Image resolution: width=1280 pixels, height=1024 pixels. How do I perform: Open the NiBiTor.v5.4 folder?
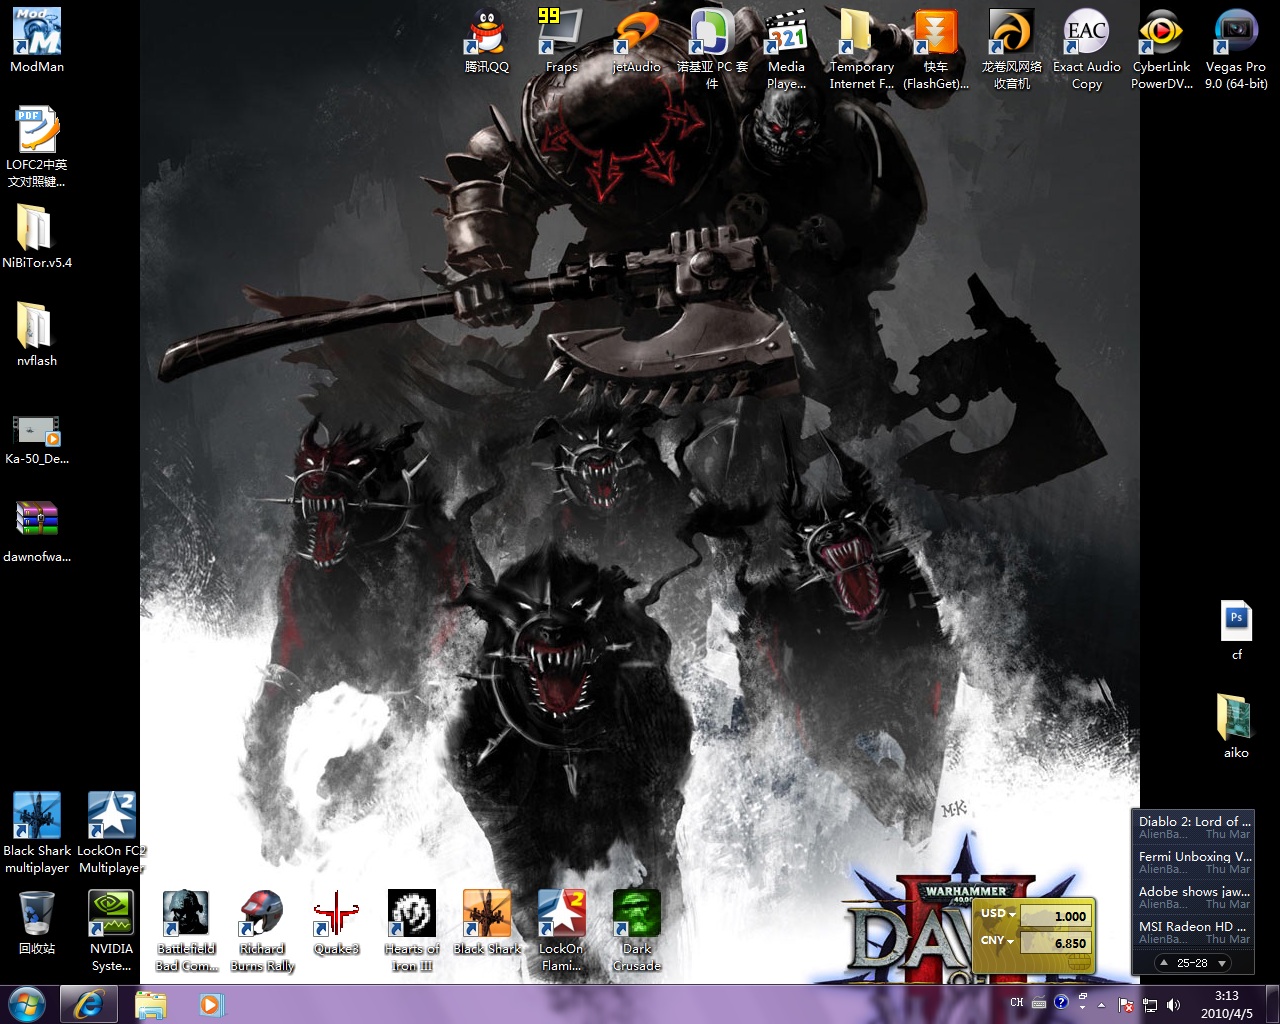[37, 237]
